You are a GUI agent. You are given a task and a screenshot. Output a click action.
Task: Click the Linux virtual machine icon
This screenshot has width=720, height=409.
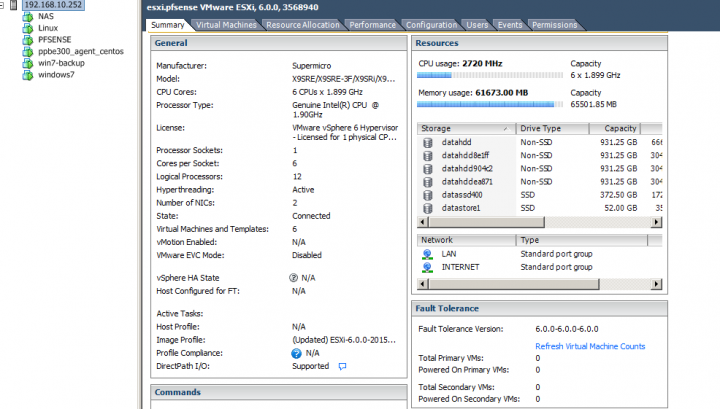[x=28, y=28]
